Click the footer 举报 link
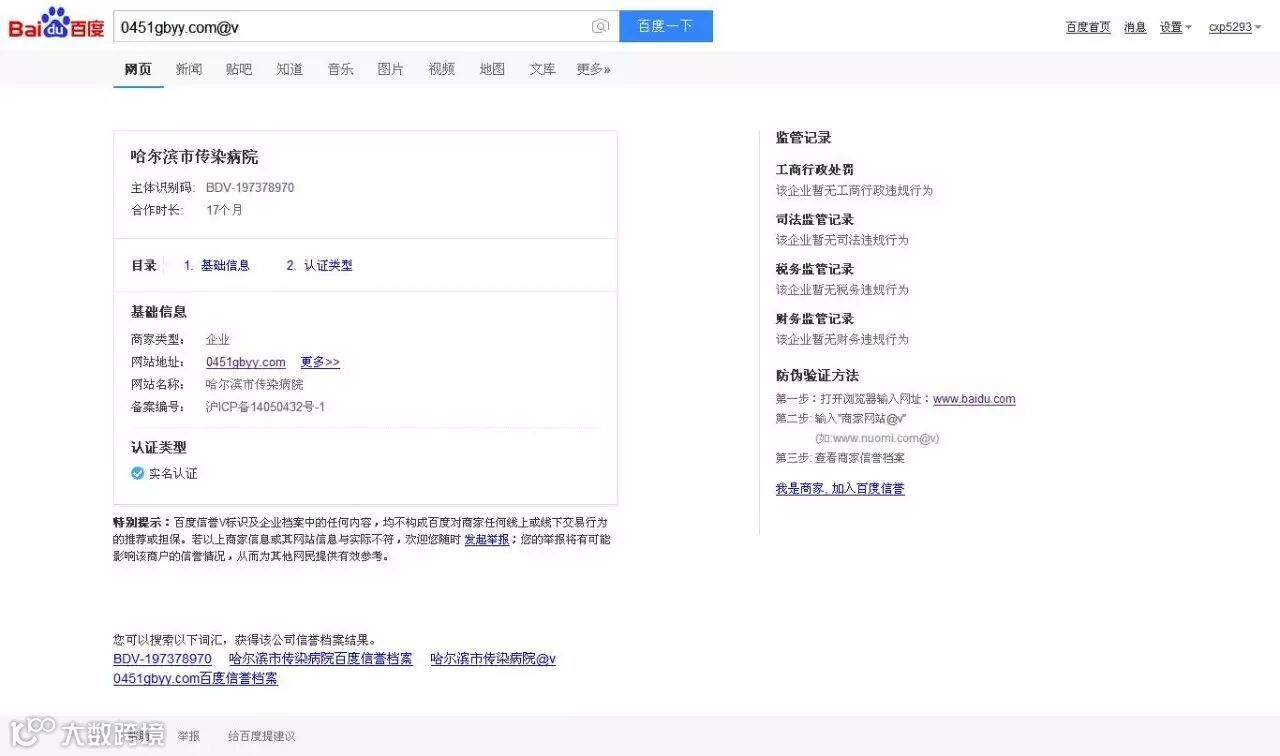Image resolution: width=1280 pixels, height=756 pixels. tap(189, 736)
